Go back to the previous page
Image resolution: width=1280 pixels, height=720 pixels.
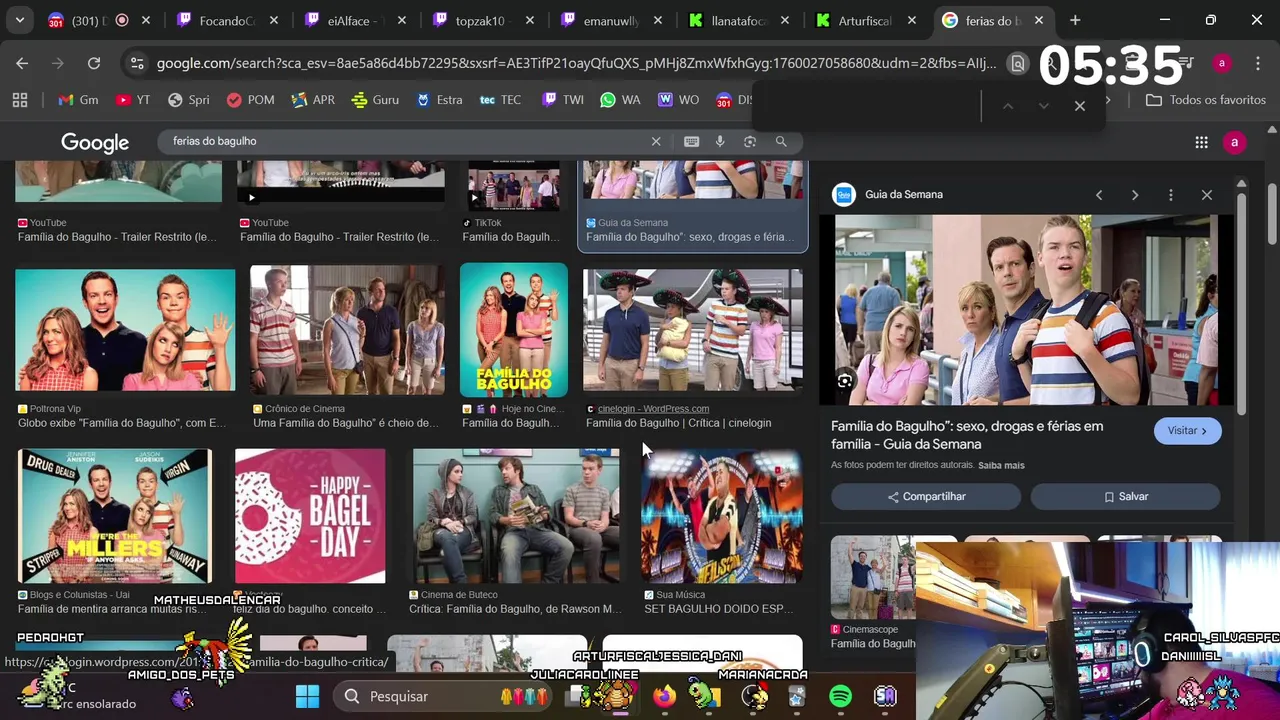[x=22, y=63]
